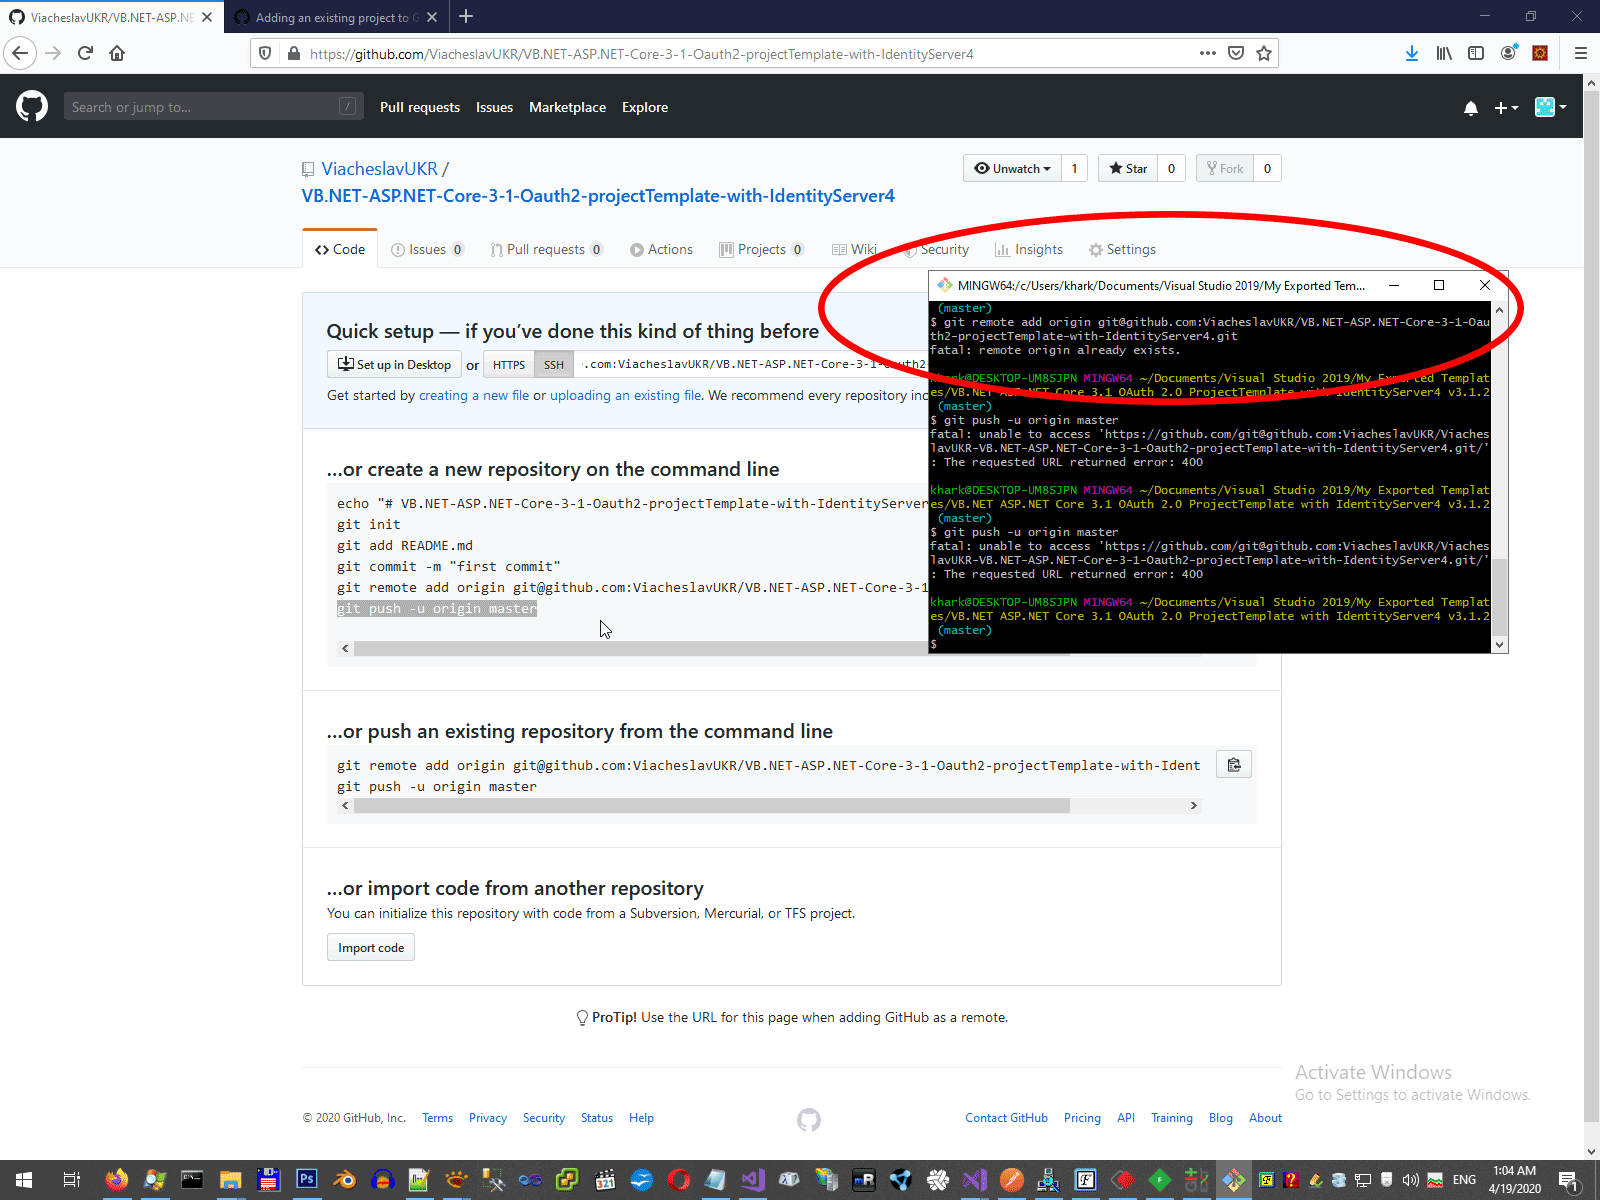Open the user avatar menu in GitHub header
The image size is (1600, 1200).
tap(1550, 107)
